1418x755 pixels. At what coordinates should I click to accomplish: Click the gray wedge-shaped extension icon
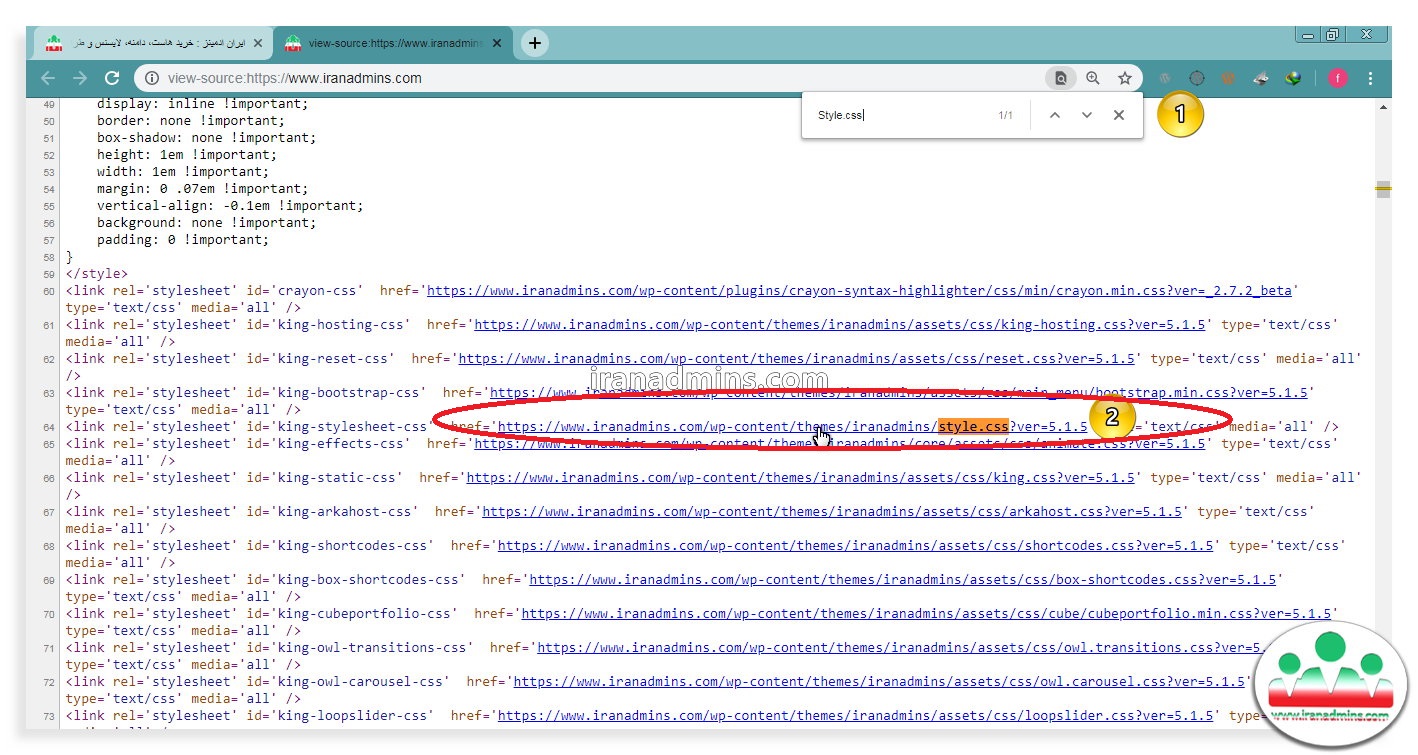[x=1261, y=78]
